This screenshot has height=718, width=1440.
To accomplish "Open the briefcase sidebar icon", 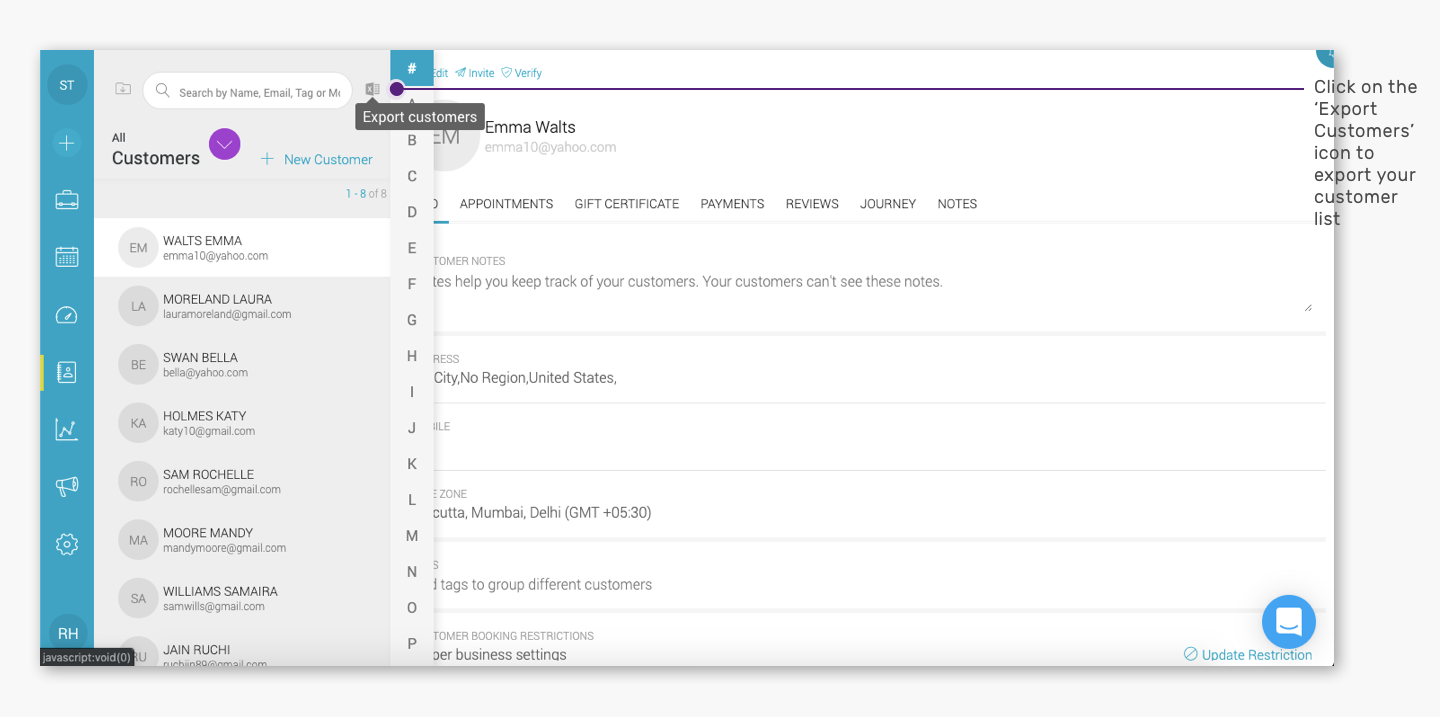I will click(x=67, y=200).
